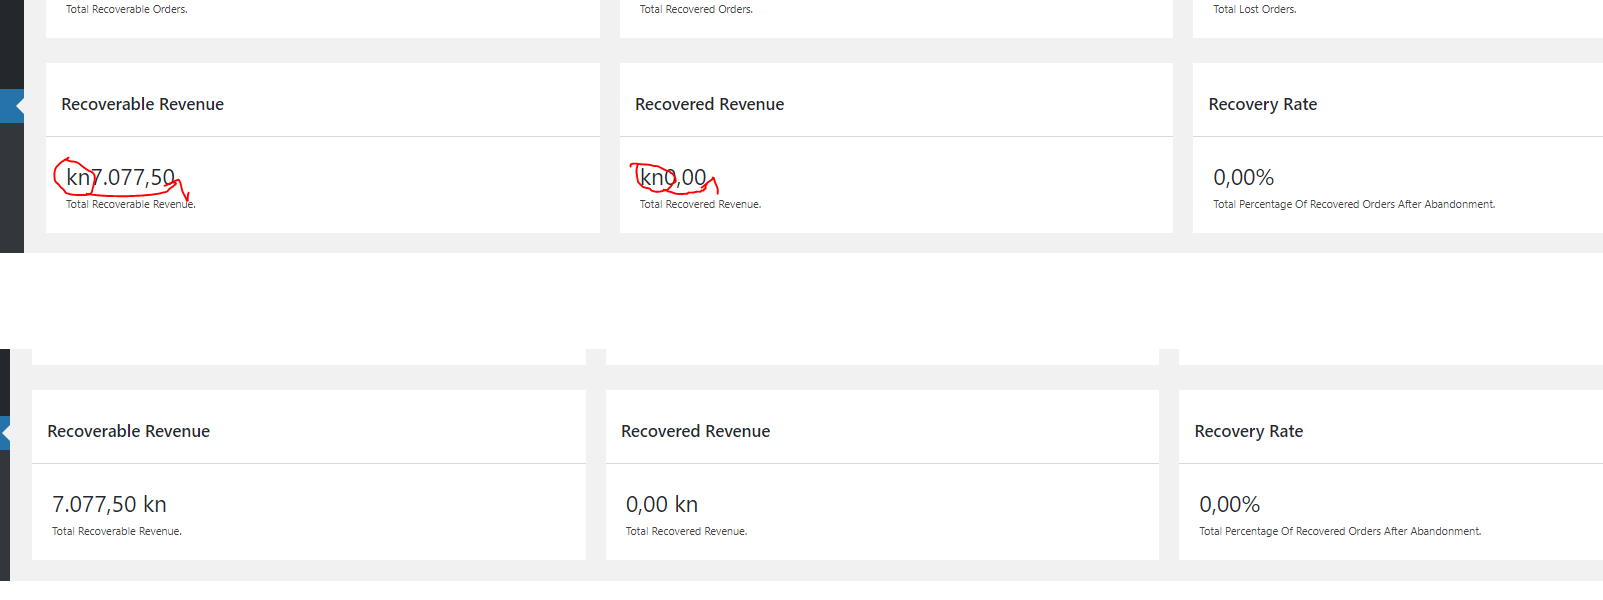Click the Total Lost Orders caption

click(x=1255, y=9)
